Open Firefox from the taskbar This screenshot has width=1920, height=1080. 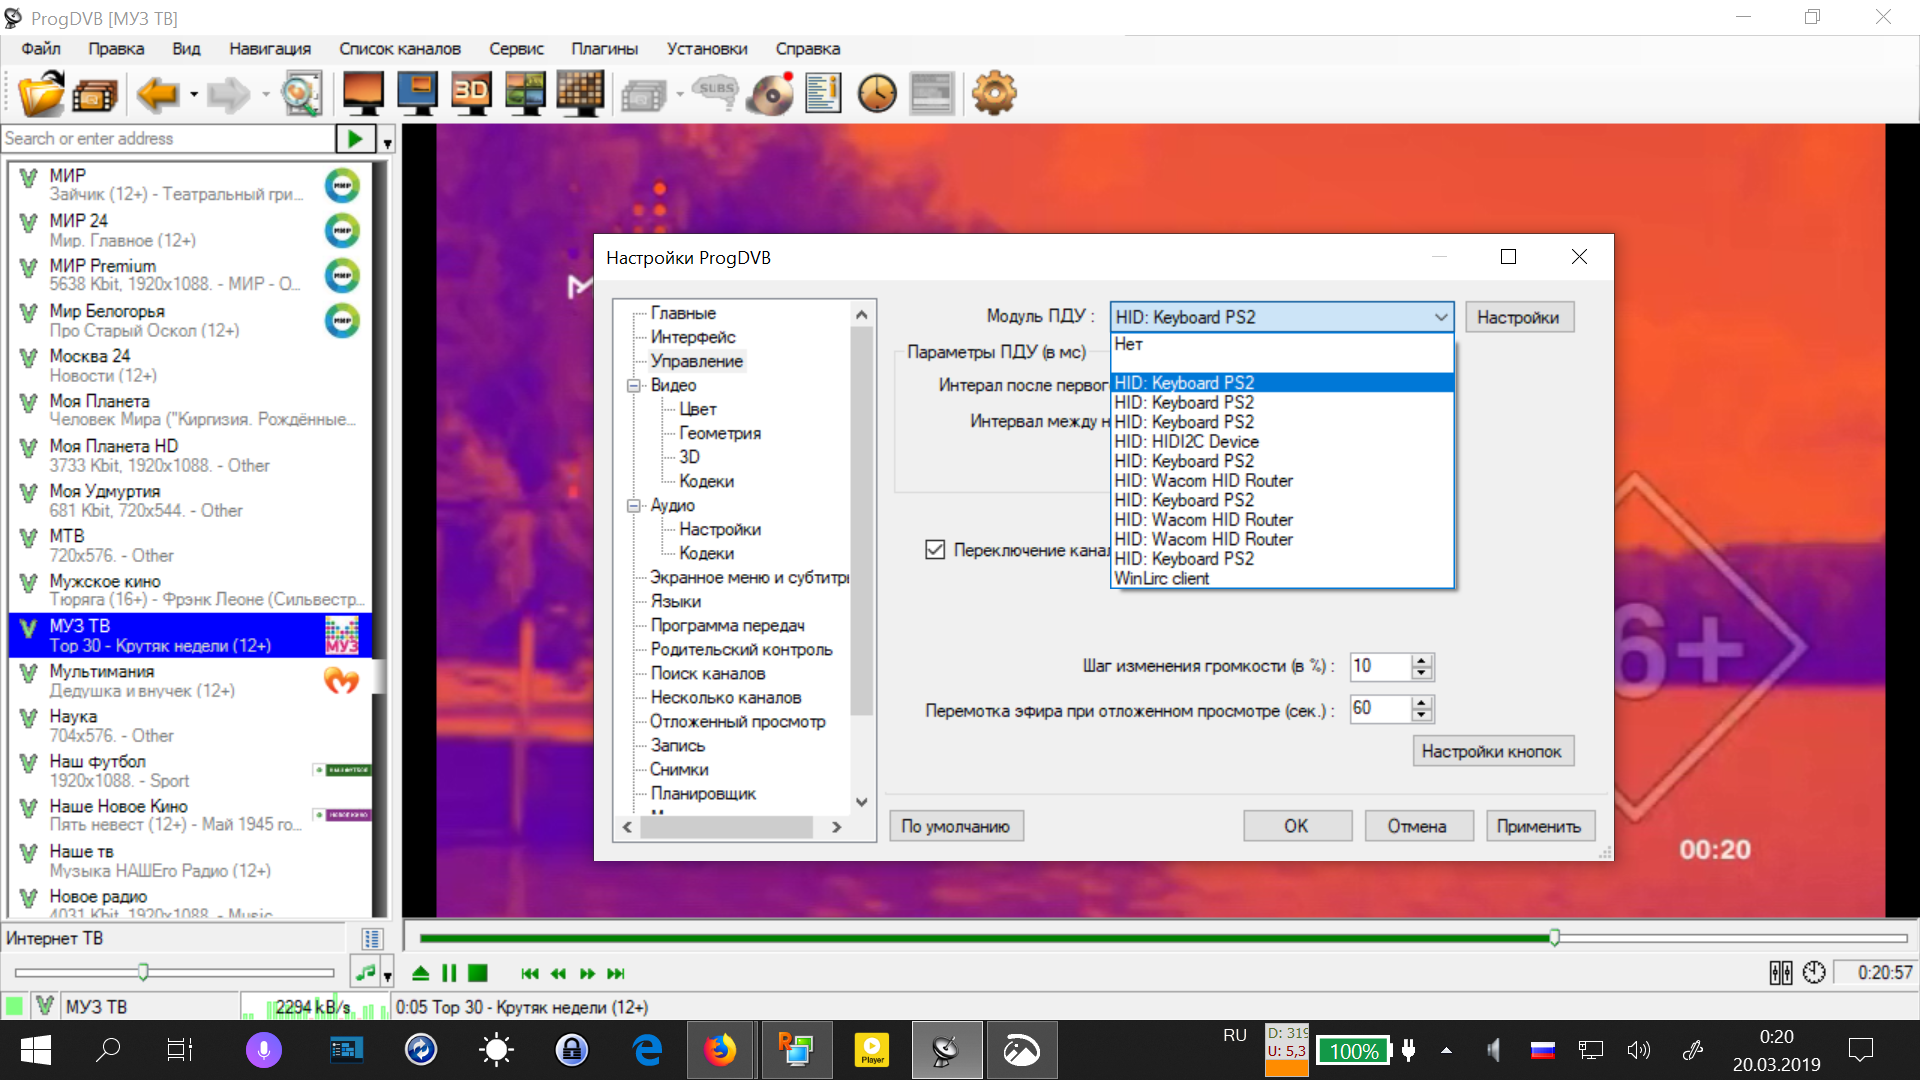pyautogui.click(x=719, y=1050)
